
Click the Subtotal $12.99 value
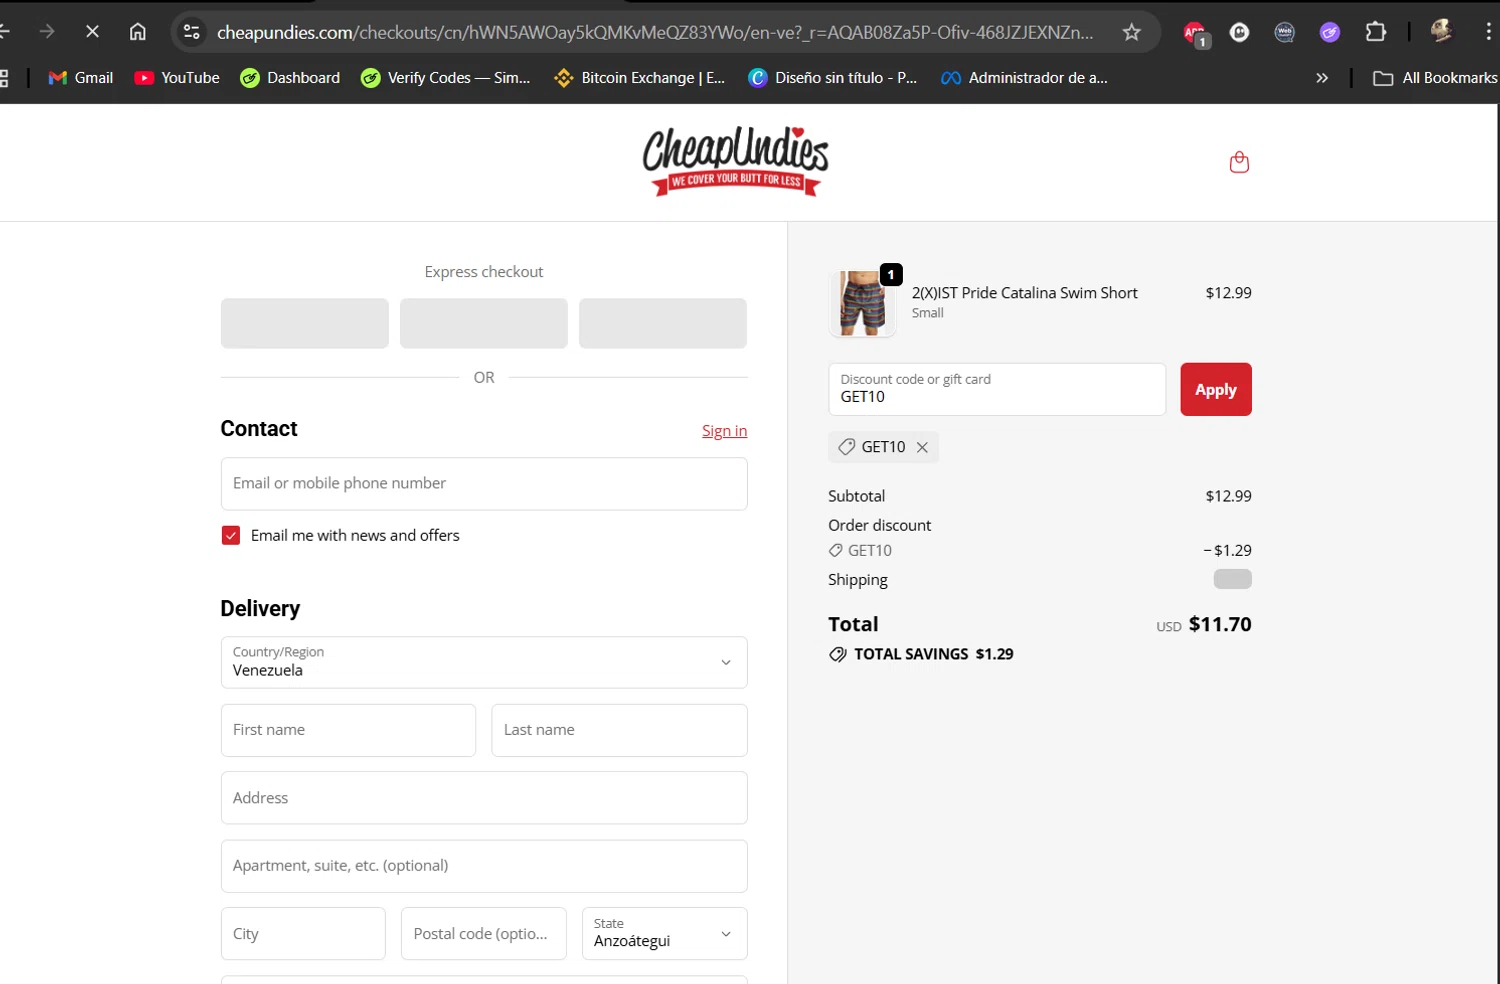tap(1228, 496)
